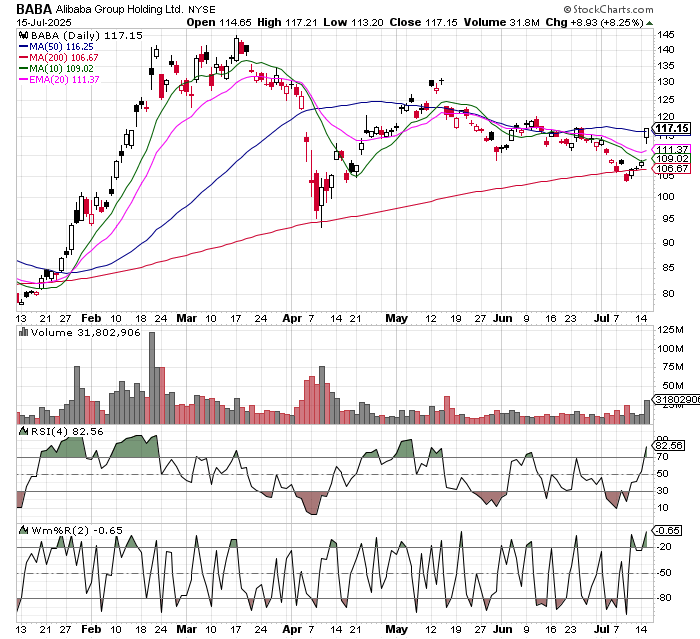
Task: Click the latest candlestick at the 117.15 close
Action: click(646, 134)
